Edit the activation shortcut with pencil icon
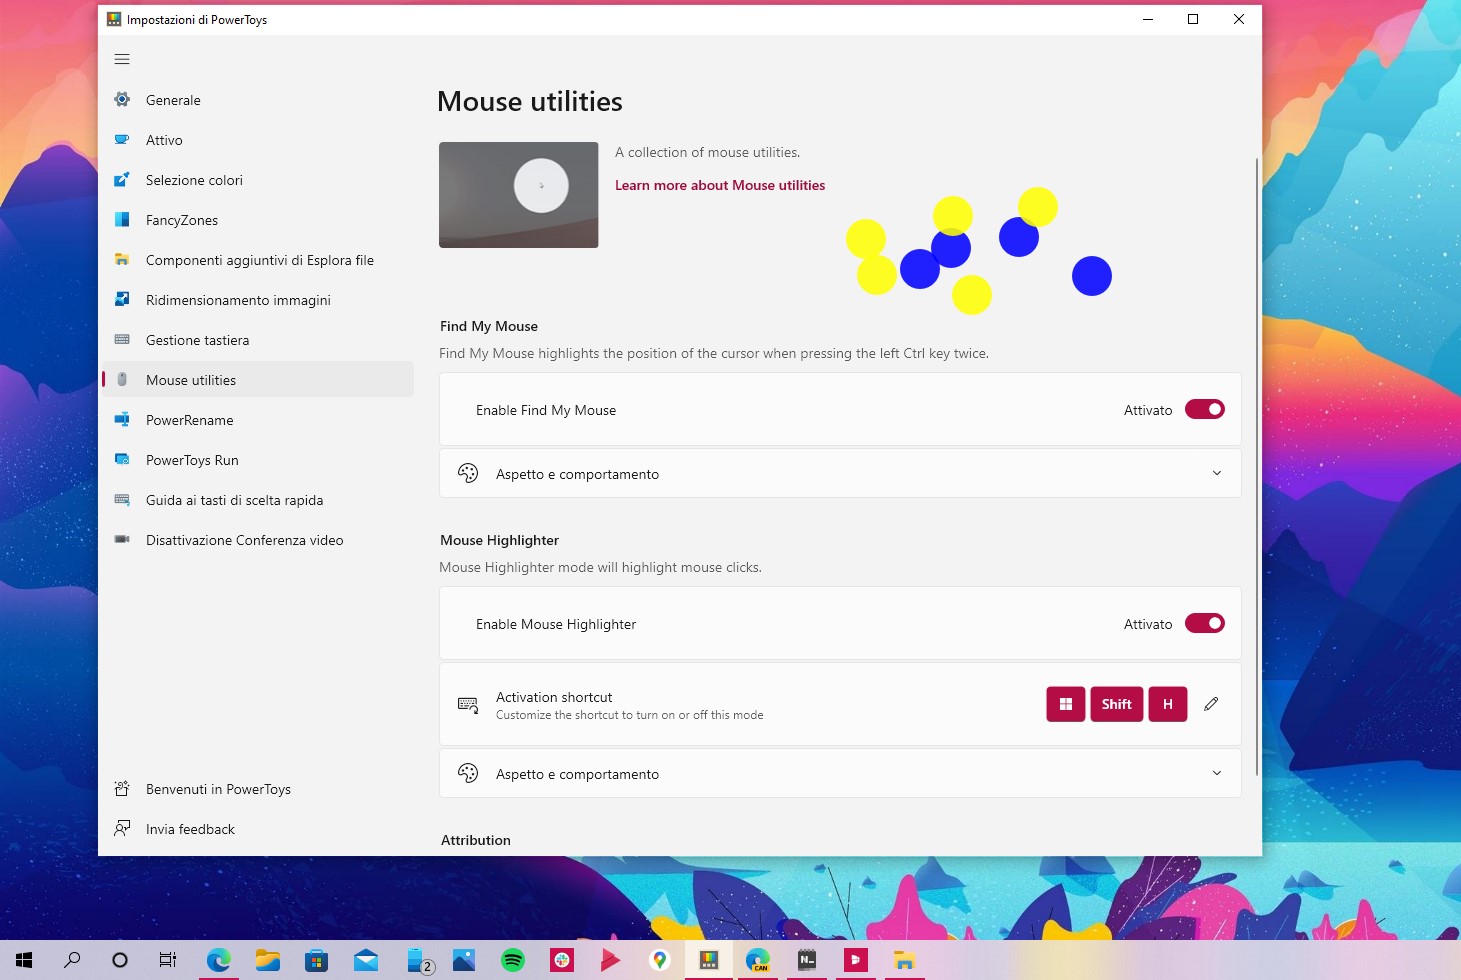1461x980 pixels. (1211, 704)
